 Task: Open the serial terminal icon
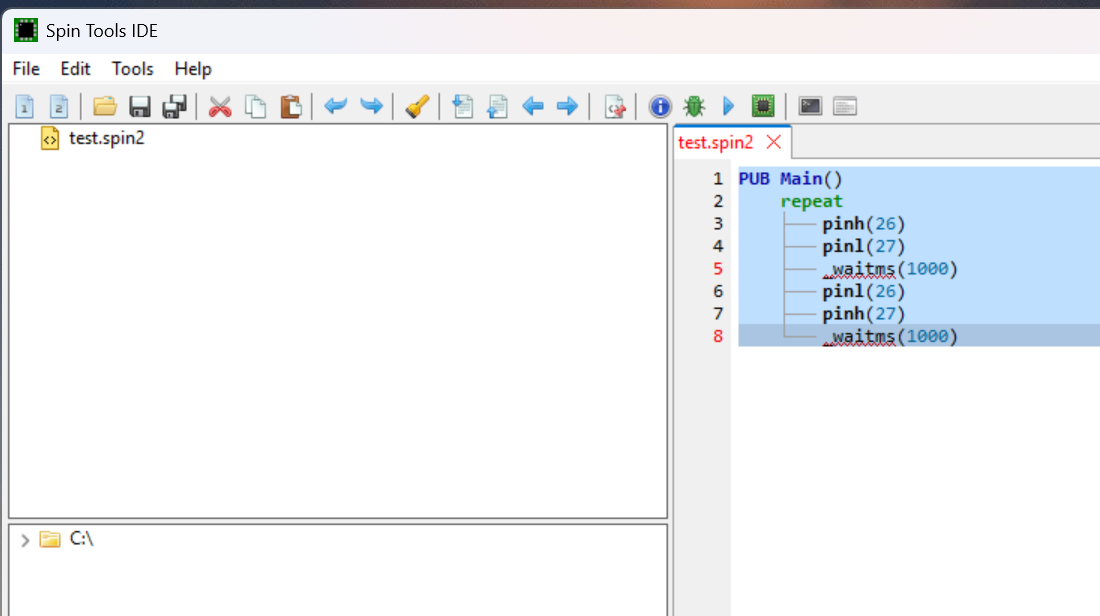810,106
